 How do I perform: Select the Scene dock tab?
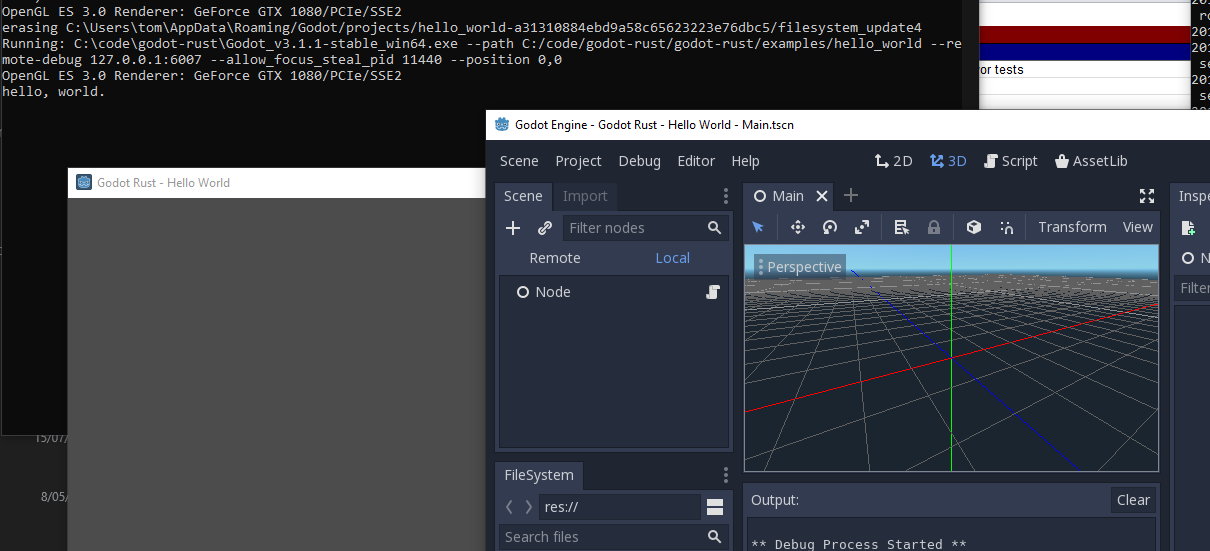(523, 196)
